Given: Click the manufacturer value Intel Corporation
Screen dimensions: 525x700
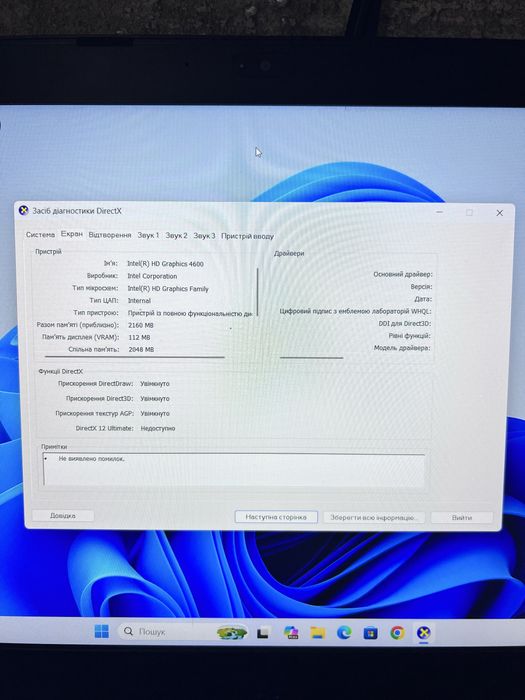Looking at the screenshot, I should point(152,276).
